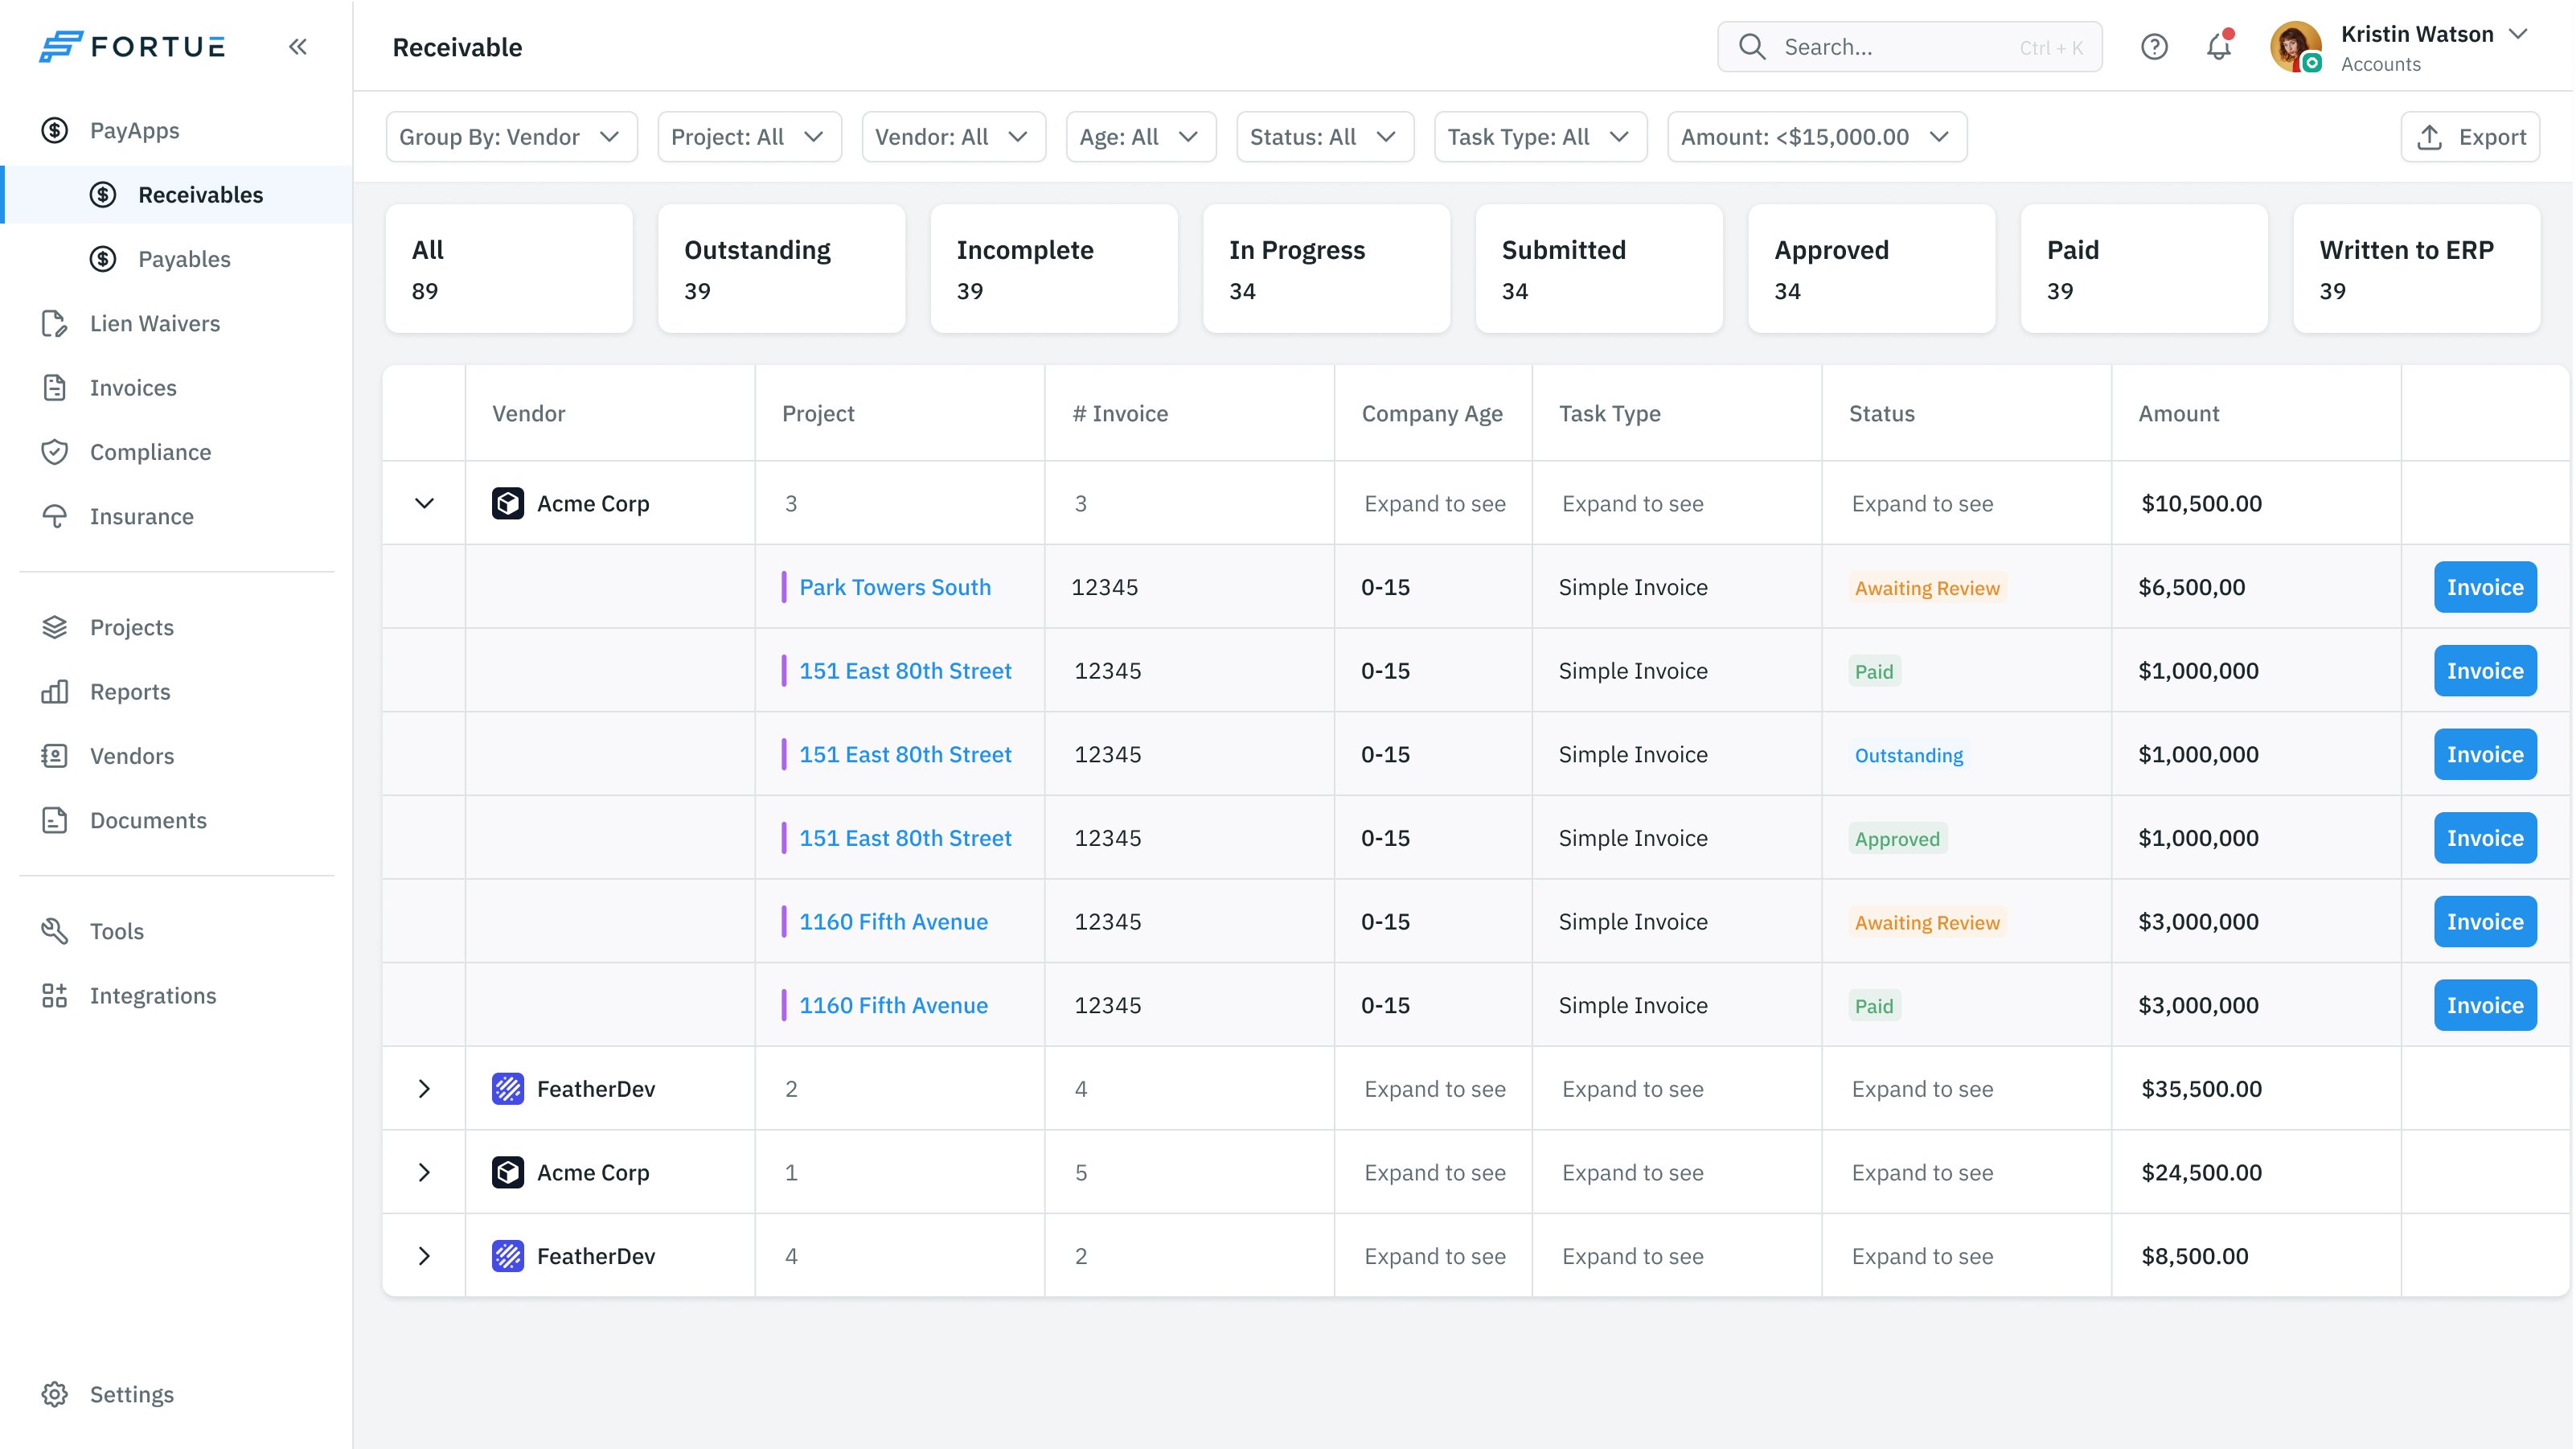The image size is (2576, 1449).
Task: Go to Compliance shield item
Action: [x=150, y=452]
